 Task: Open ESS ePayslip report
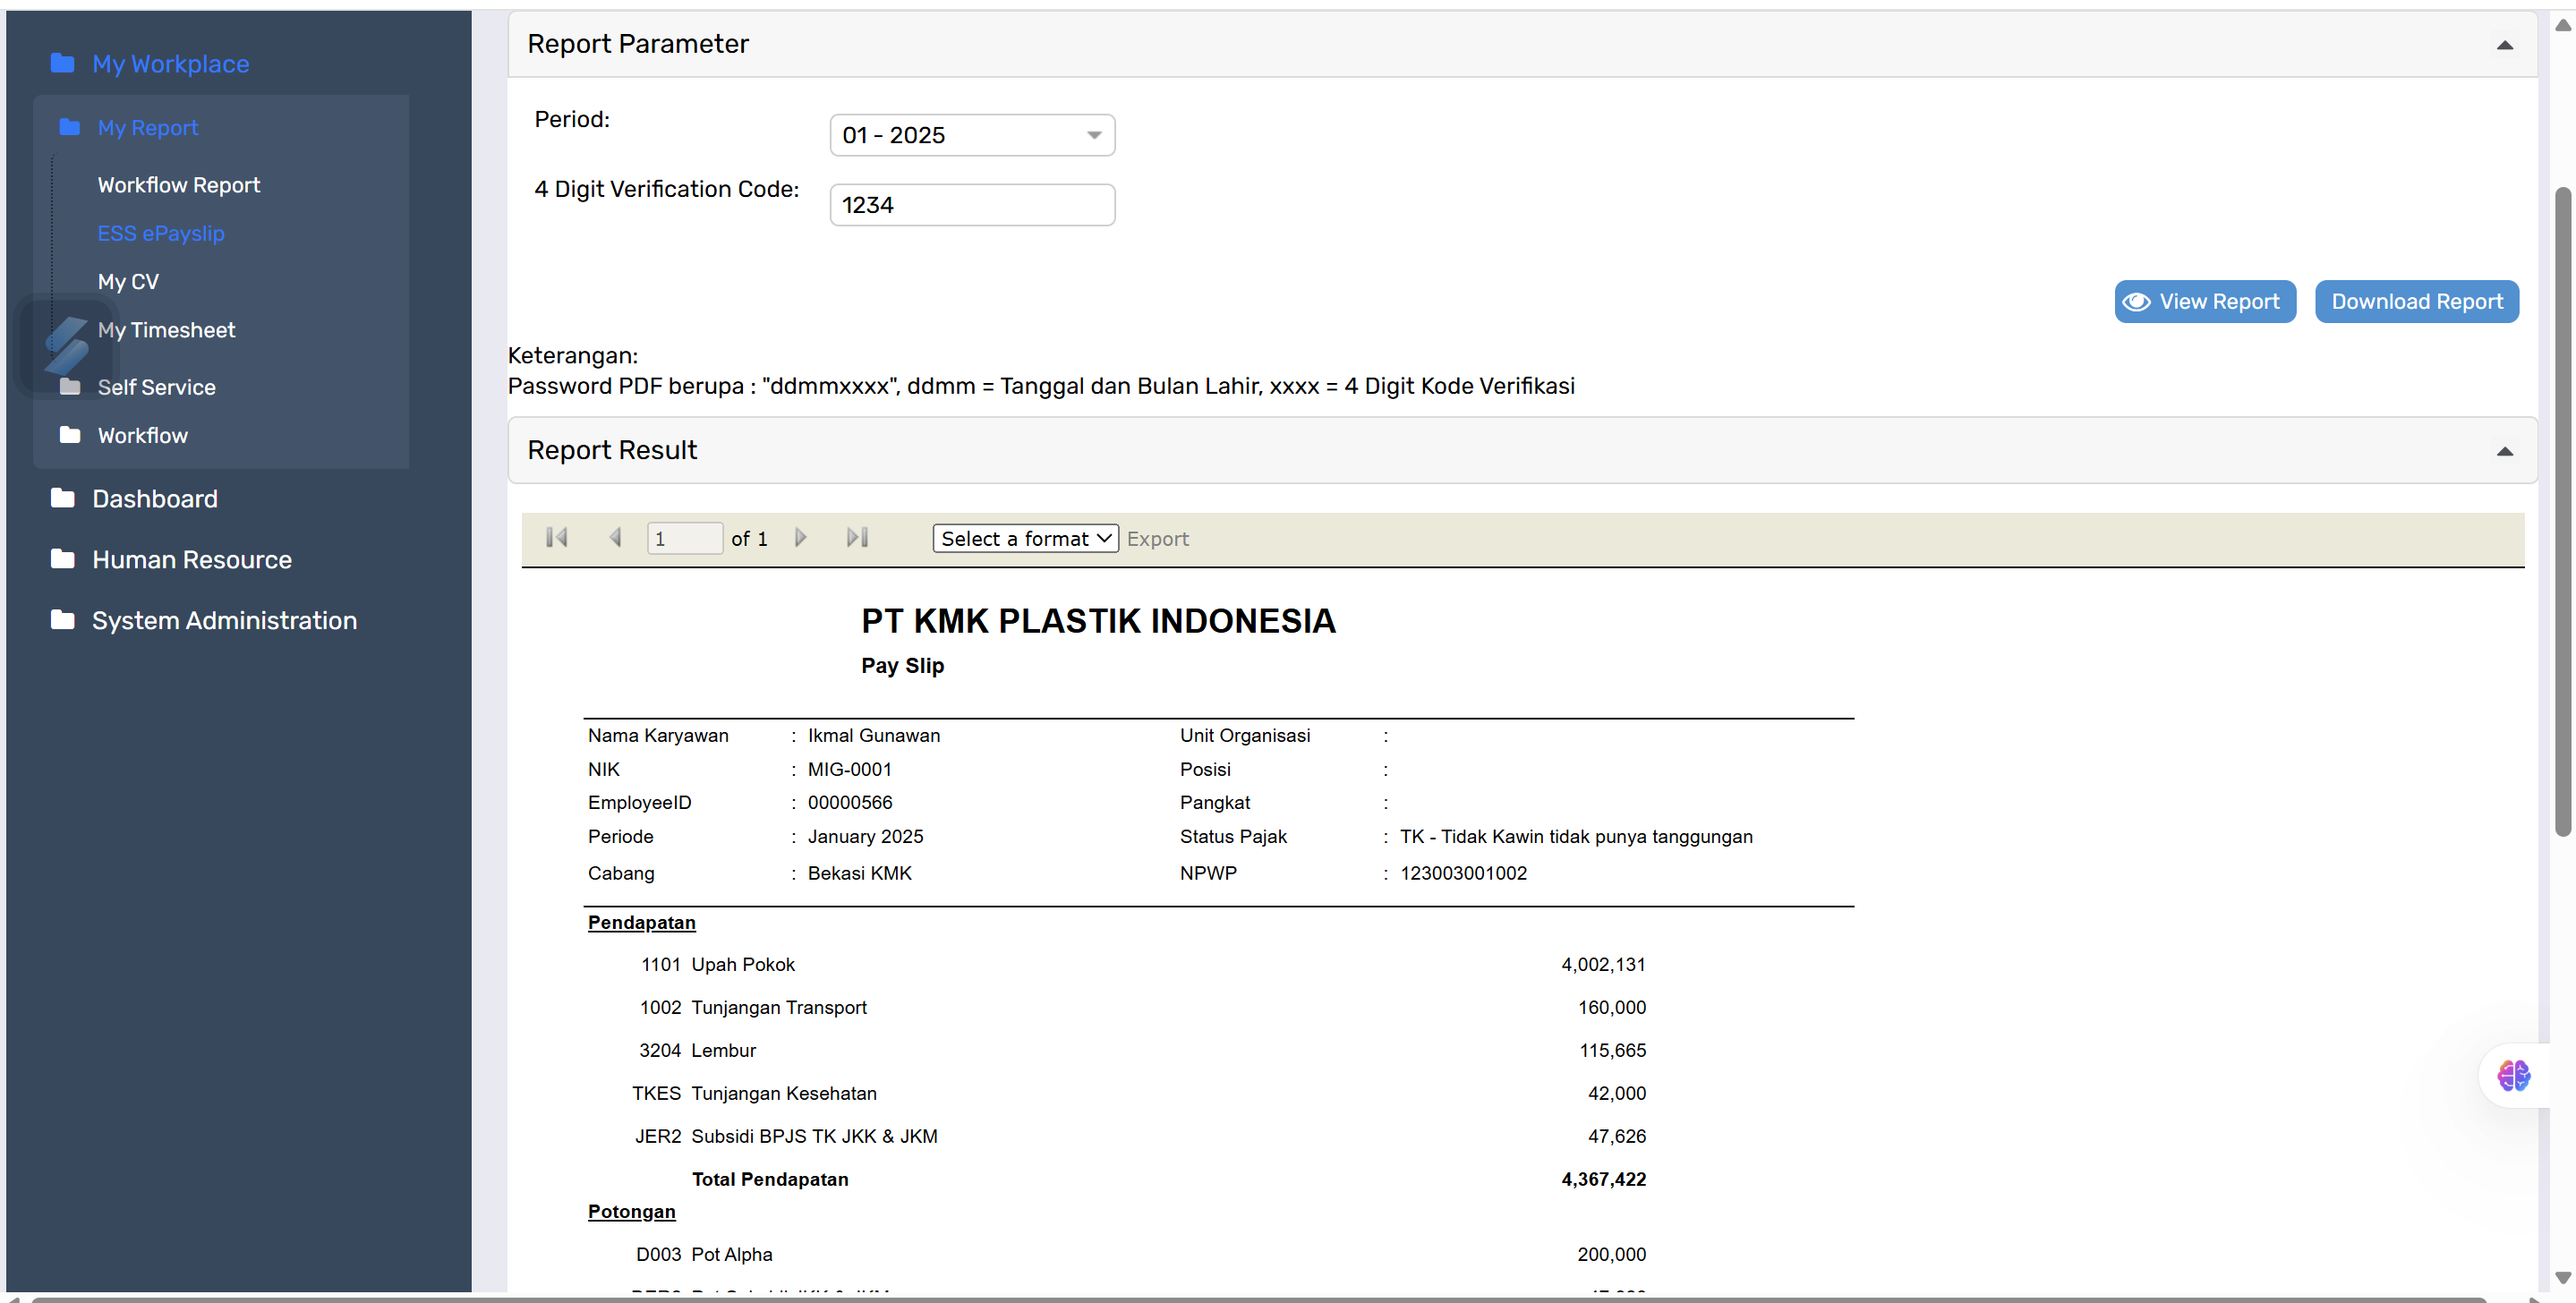click(161, 233)
